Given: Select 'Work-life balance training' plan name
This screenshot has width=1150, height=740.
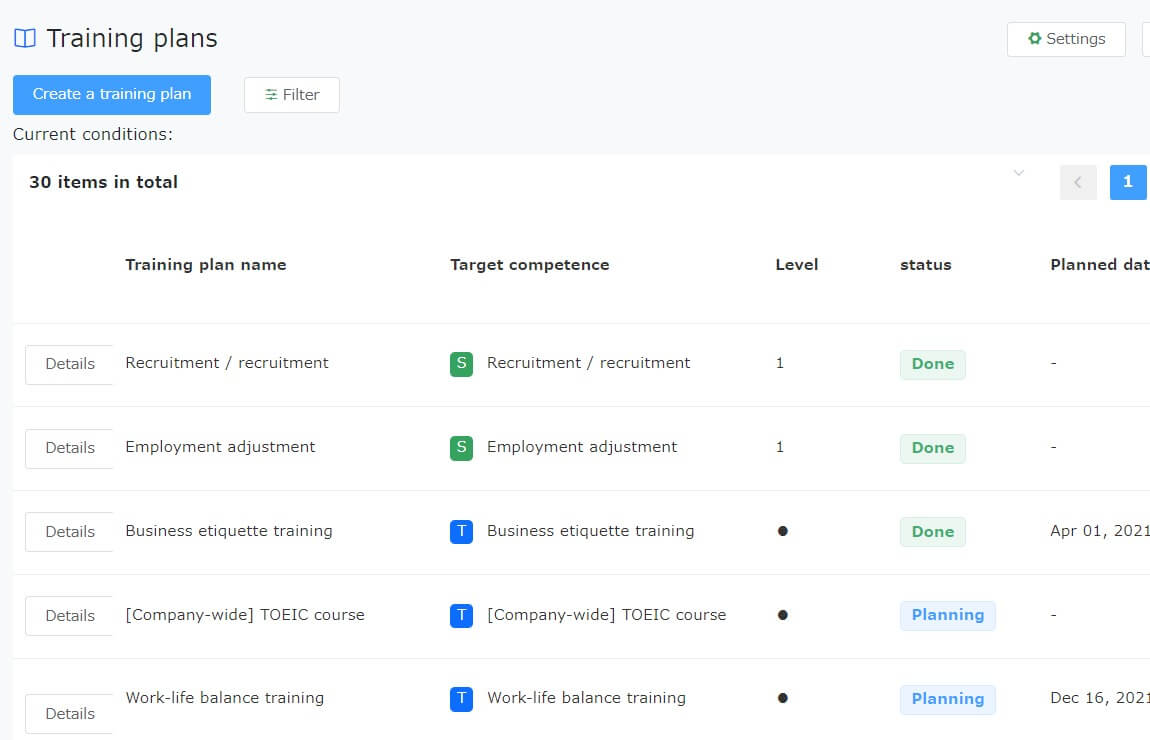Looking at the screenshot, I should pos(224,698).
